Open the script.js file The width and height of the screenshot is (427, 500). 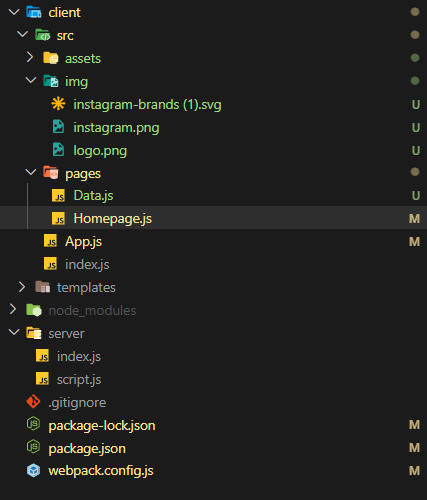pos(79,380)
